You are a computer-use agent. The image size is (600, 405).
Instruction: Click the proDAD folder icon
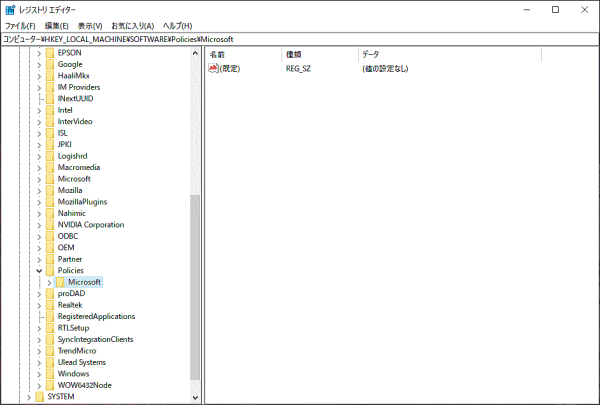(x=50, y=294)
